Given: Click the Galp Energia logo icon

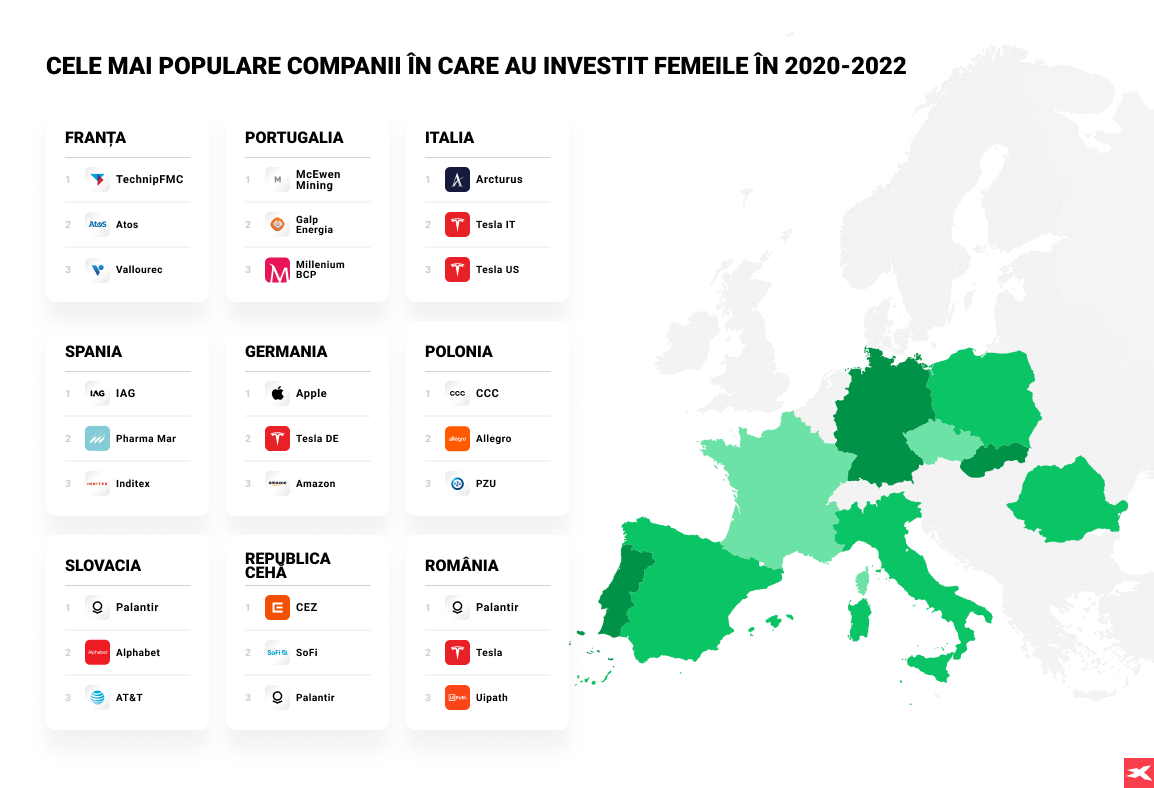Looking at the screenshot, I should click(x=277, y=225).
